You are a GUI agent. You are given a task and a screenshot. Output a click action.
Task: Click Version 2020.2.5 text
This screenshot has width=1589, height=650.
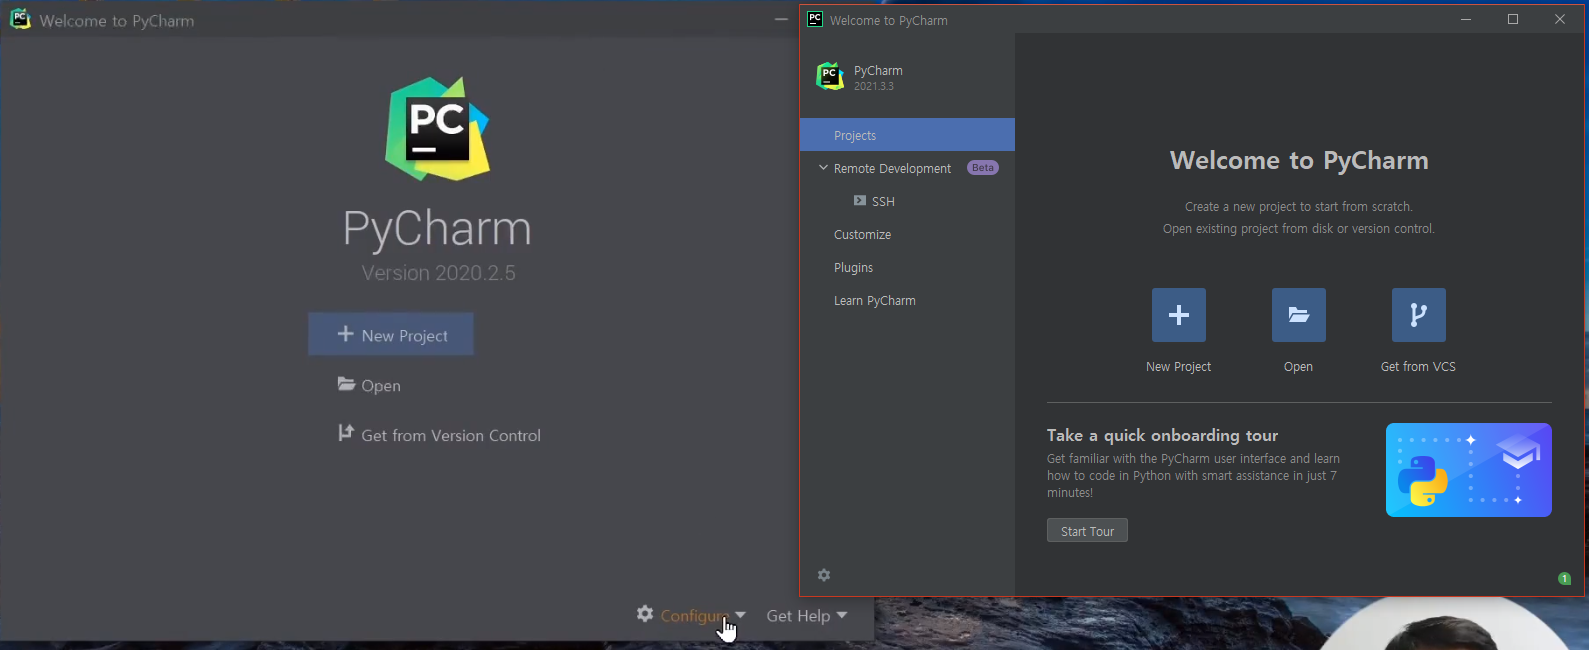point(438,273)
